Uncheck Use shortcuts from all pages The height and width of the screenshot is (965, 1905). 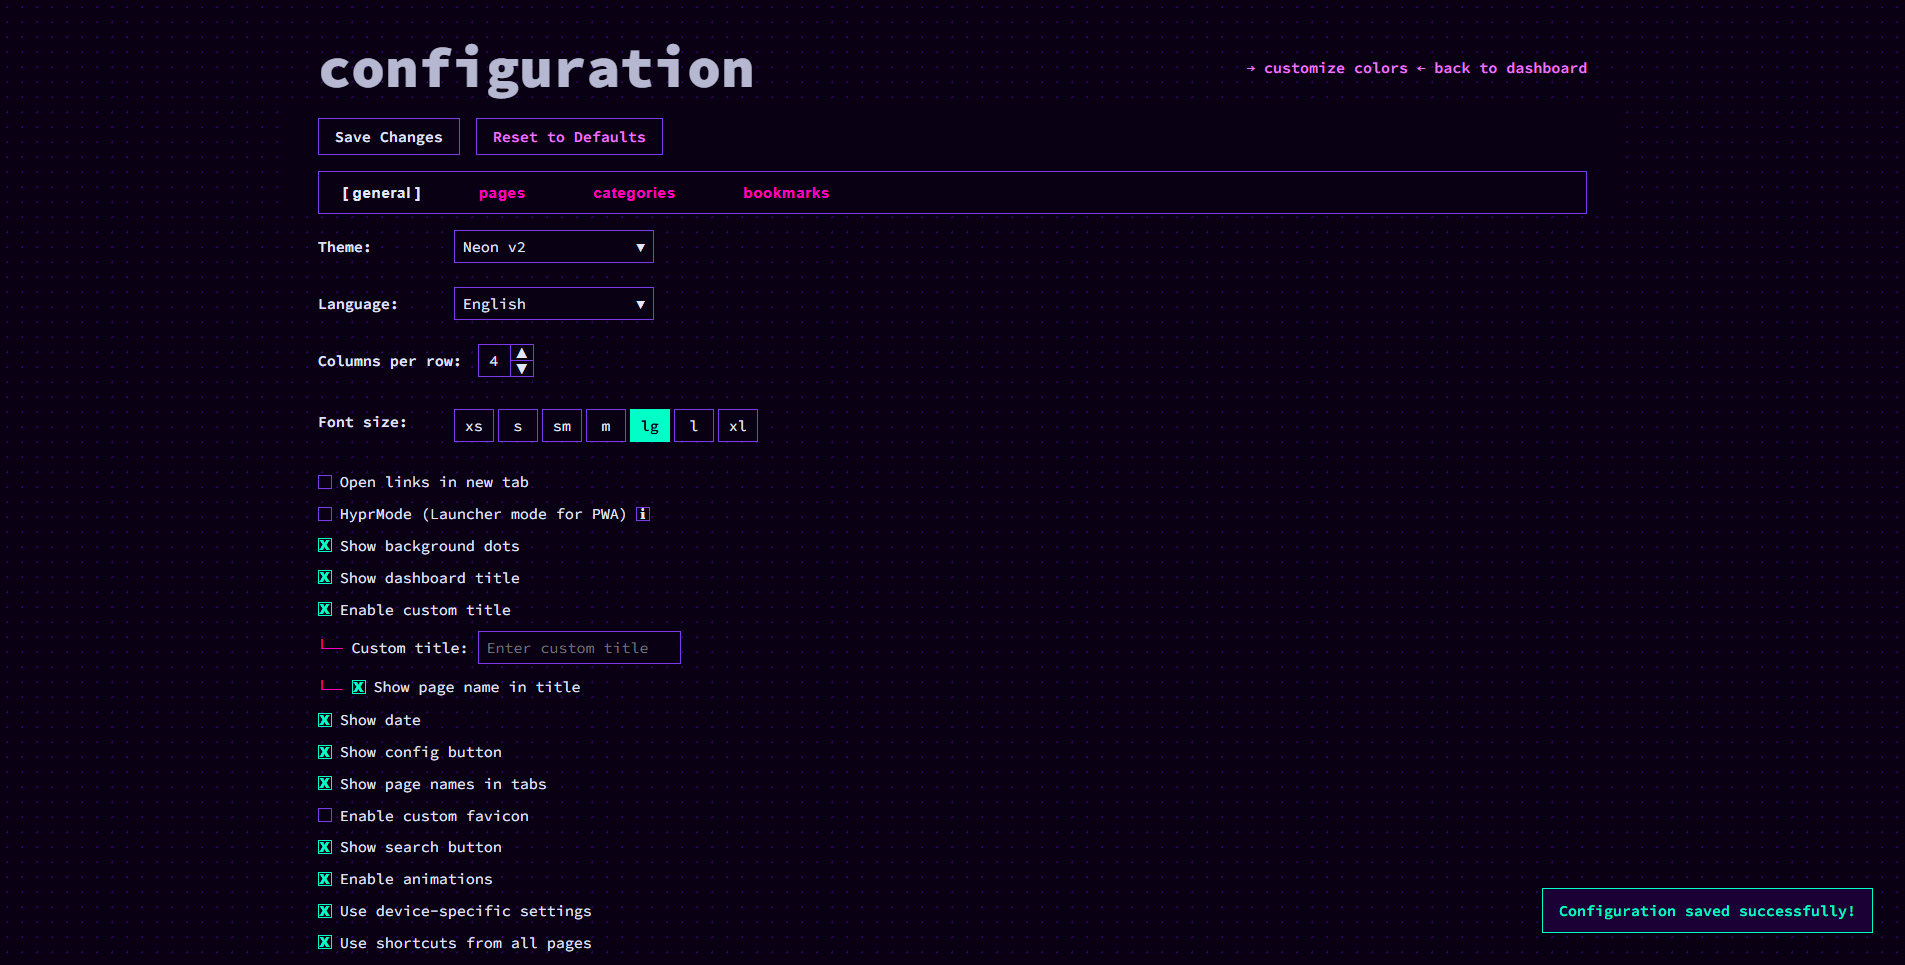[x=325, y=942]
